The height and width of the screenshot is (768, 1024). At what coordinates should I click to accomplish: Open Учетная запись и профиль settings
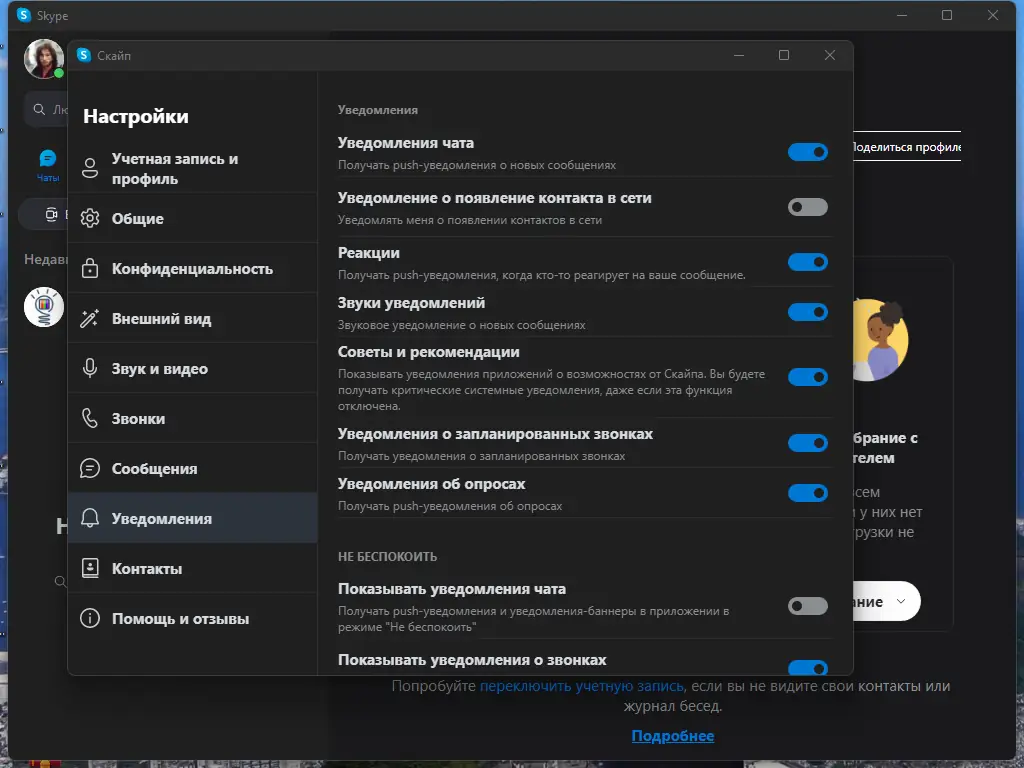193,168
